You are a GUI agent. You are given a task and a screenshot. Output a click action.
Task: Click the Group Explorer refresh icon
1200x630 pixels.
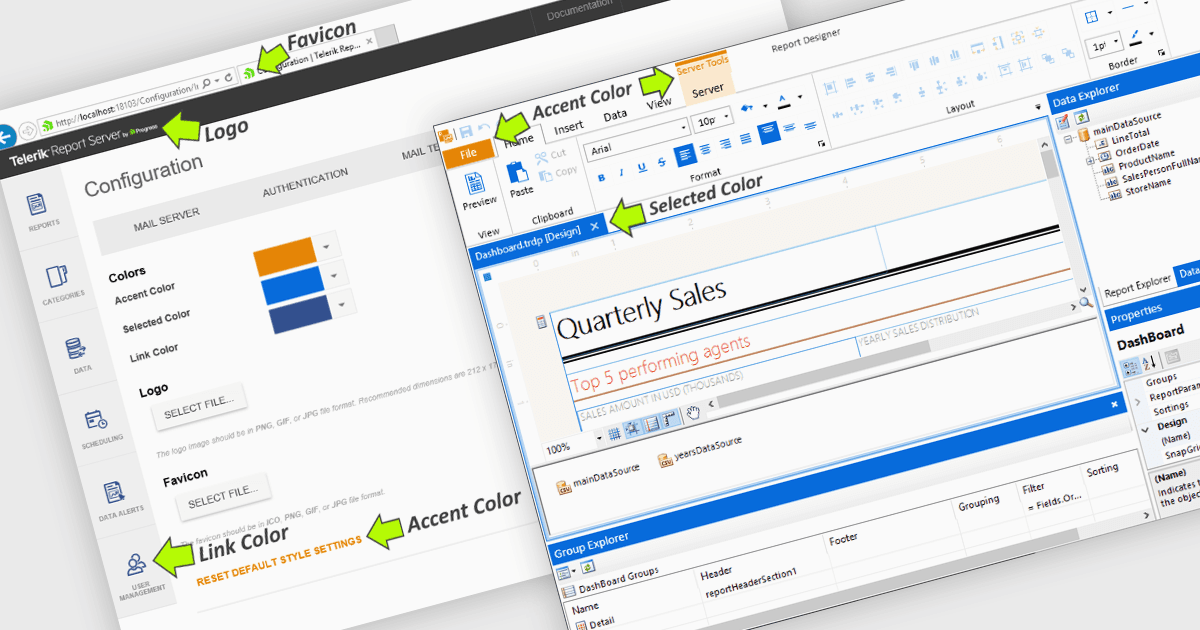tap(589, 568)
